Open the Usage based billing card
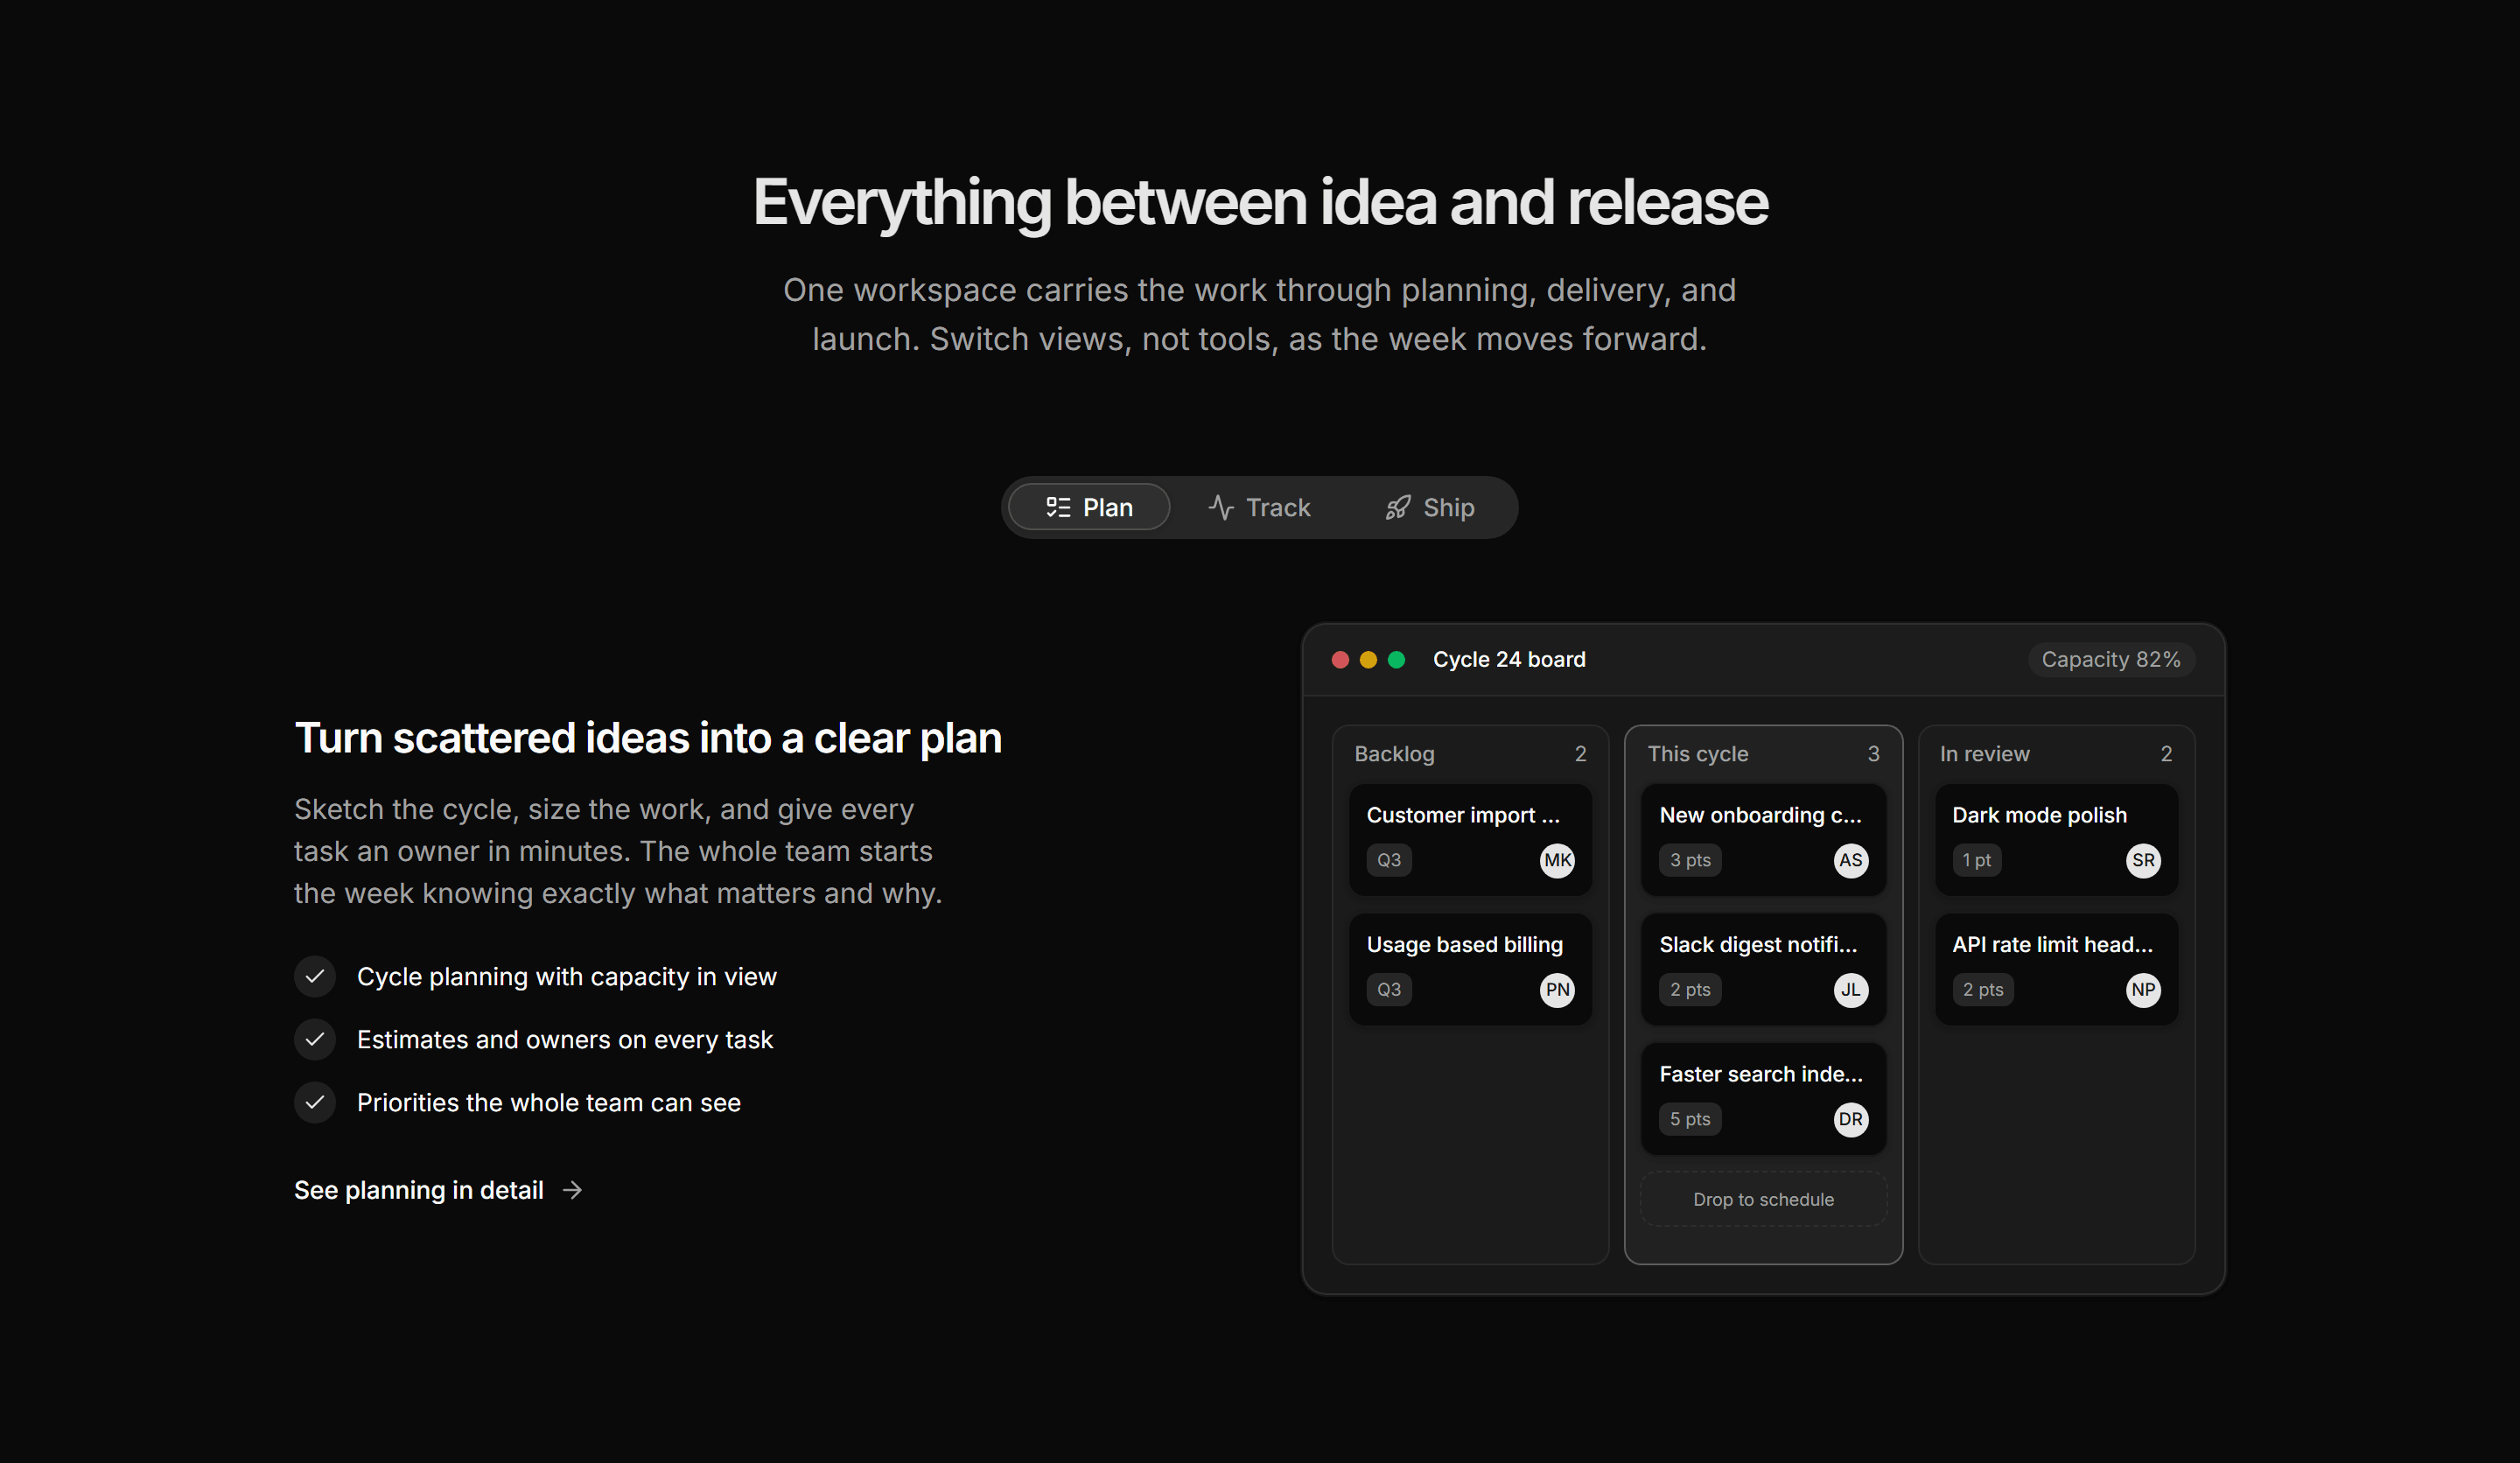 tap(1470, 968)
